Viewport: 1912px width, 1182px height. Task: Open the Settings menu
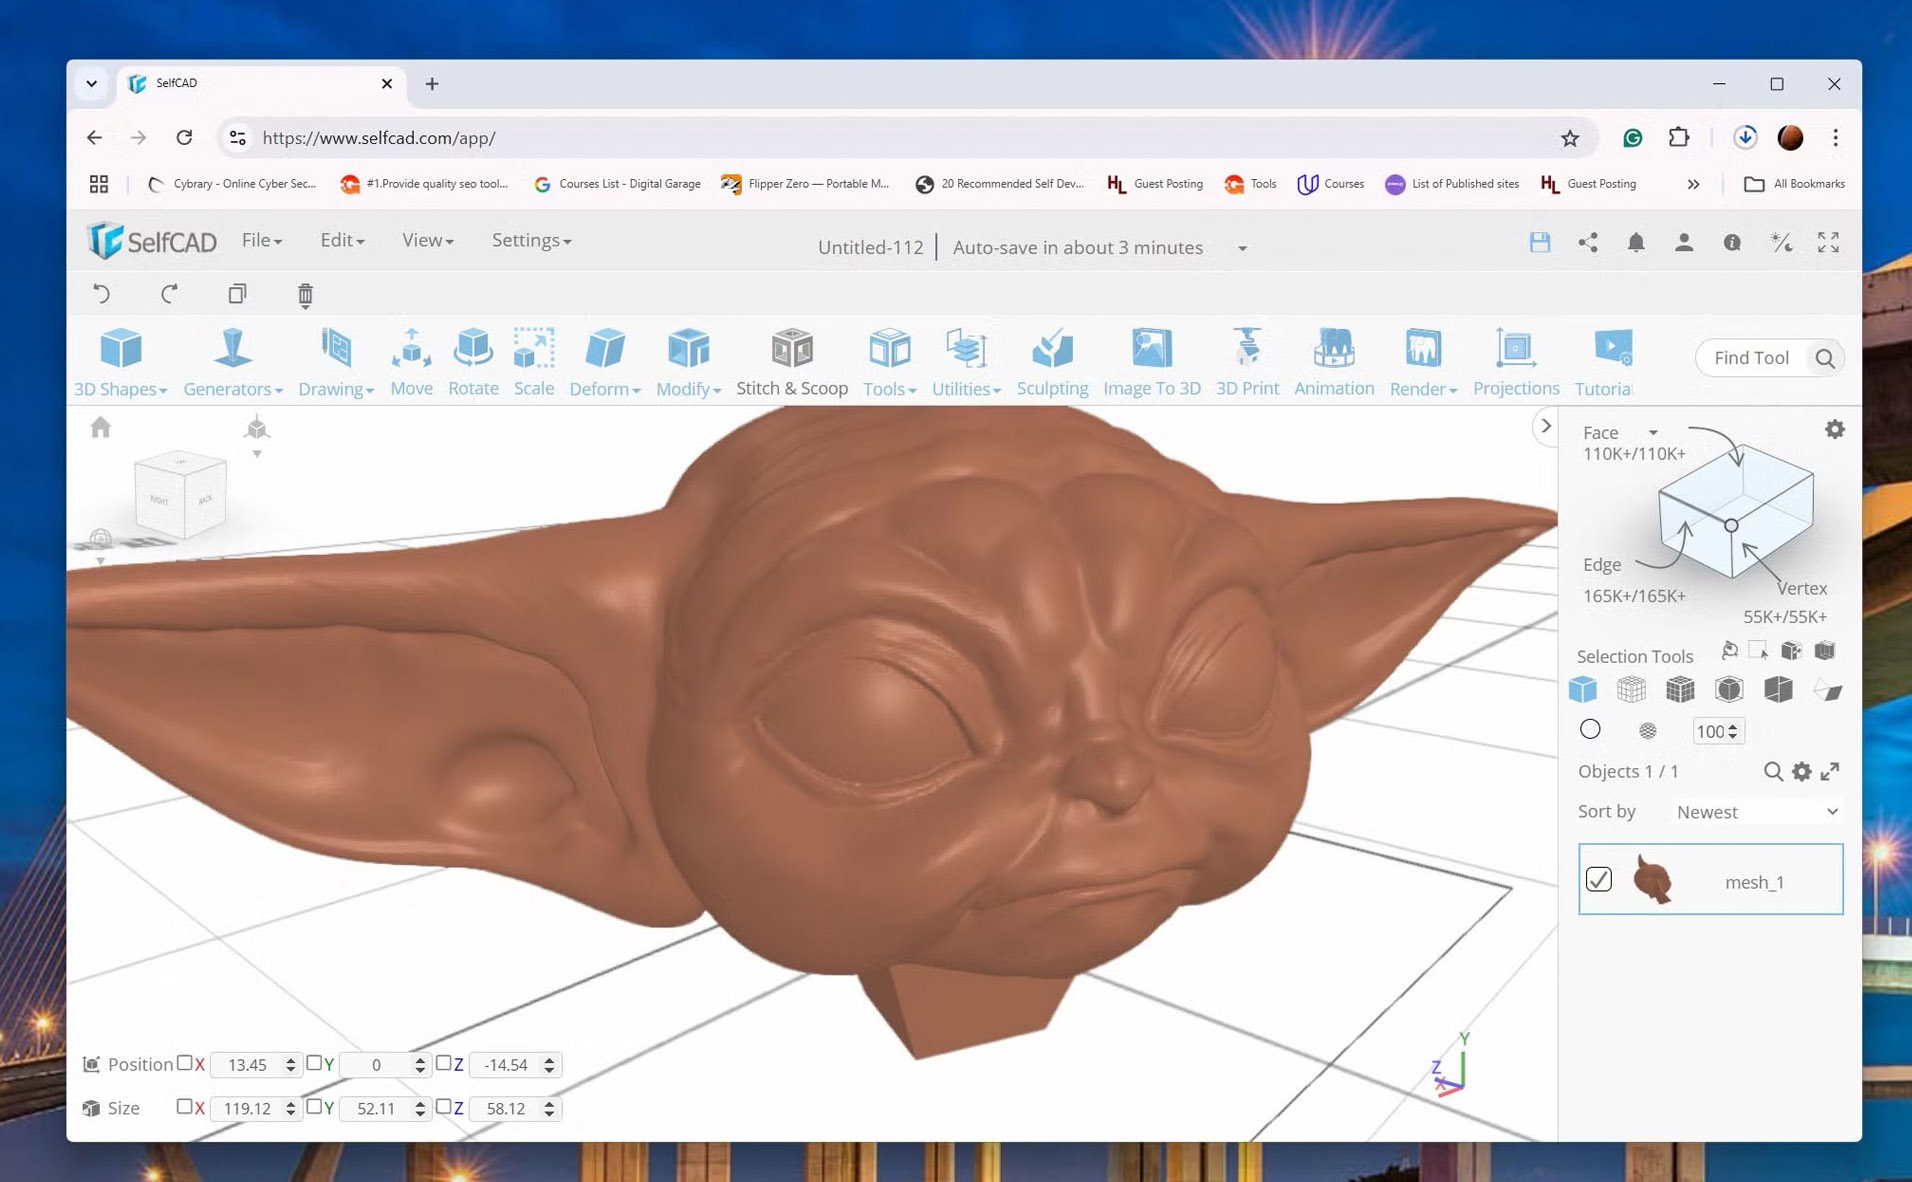tap(531, 240)
